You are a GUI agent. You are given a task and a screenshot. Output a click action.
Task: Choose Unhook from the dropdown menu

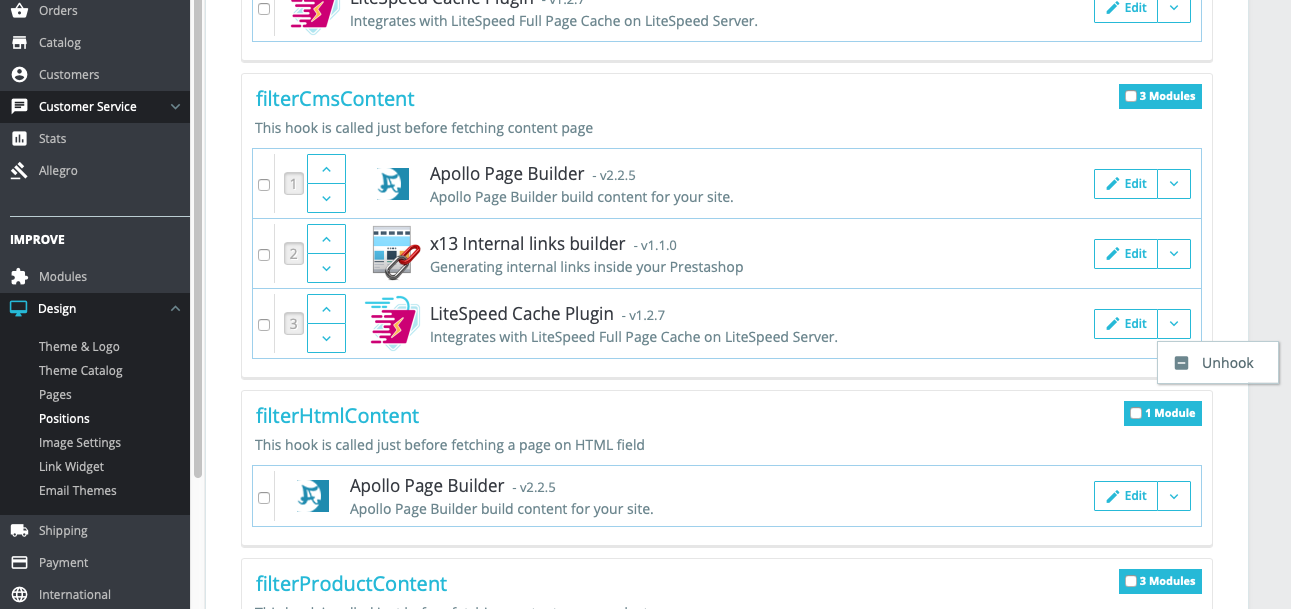1218,363
